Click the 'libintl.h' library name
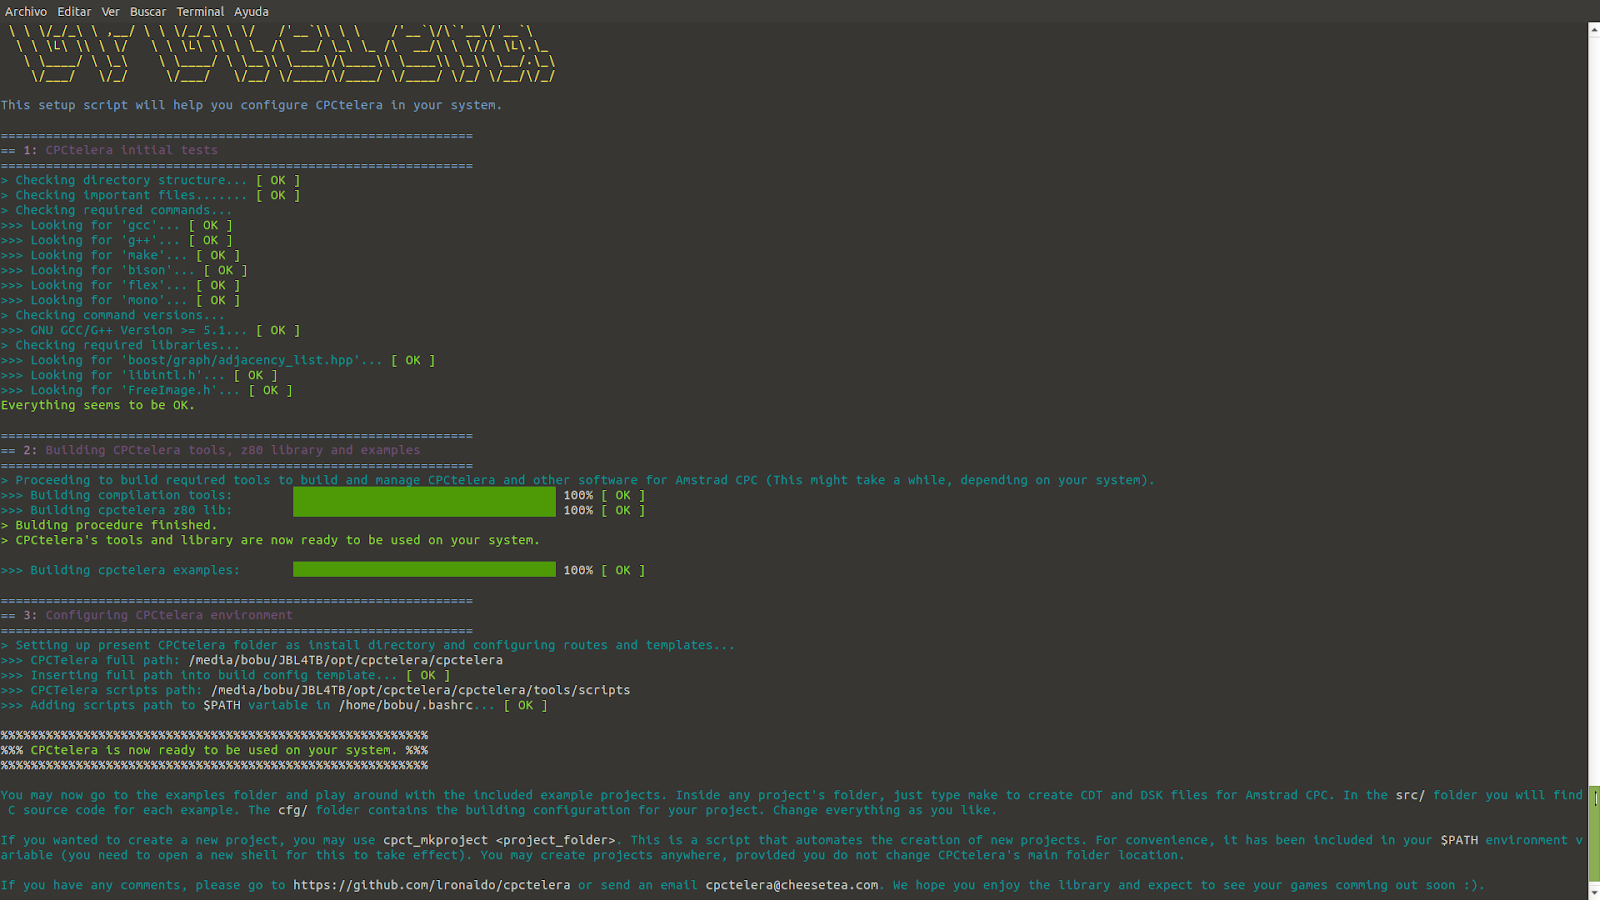The height and width of the screenshot is (900, 1600). coord(162,375)
